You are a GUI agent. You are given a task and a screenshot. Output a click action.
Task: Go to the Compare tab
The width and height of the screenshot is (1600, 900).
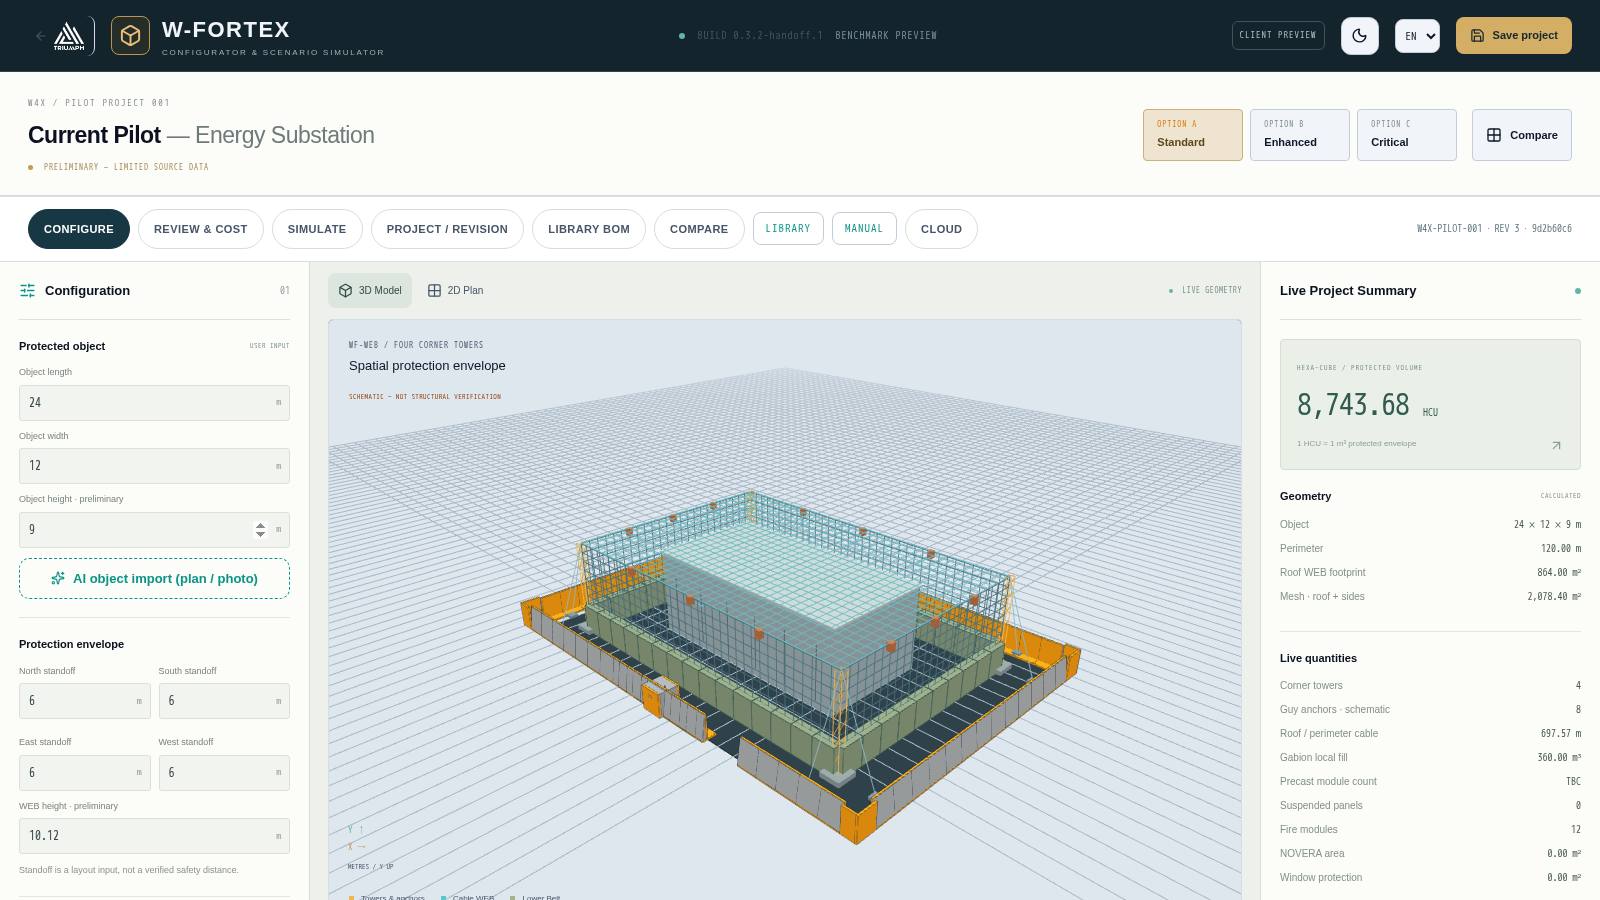tap(699, 229)
